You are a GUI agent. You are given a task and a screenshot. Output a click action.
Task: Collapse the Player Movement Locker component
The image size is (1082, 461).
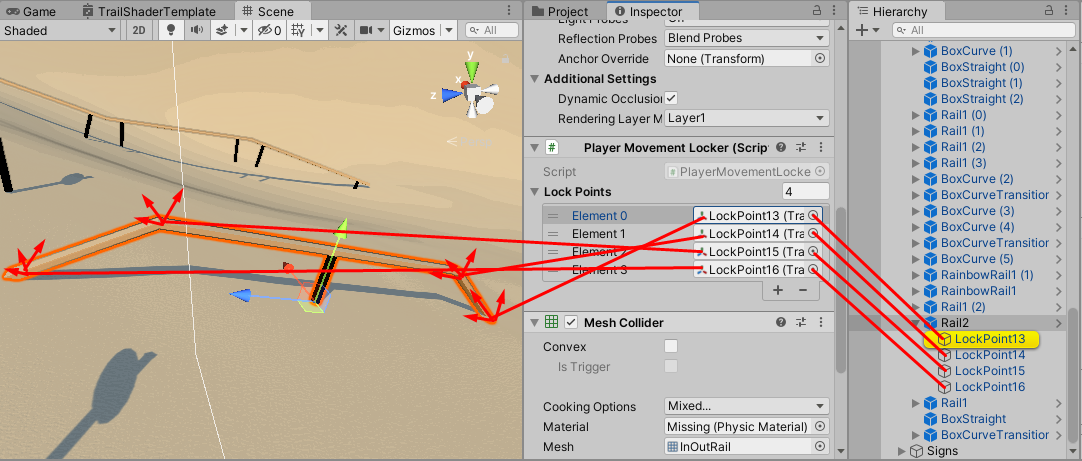click(534, 147)
